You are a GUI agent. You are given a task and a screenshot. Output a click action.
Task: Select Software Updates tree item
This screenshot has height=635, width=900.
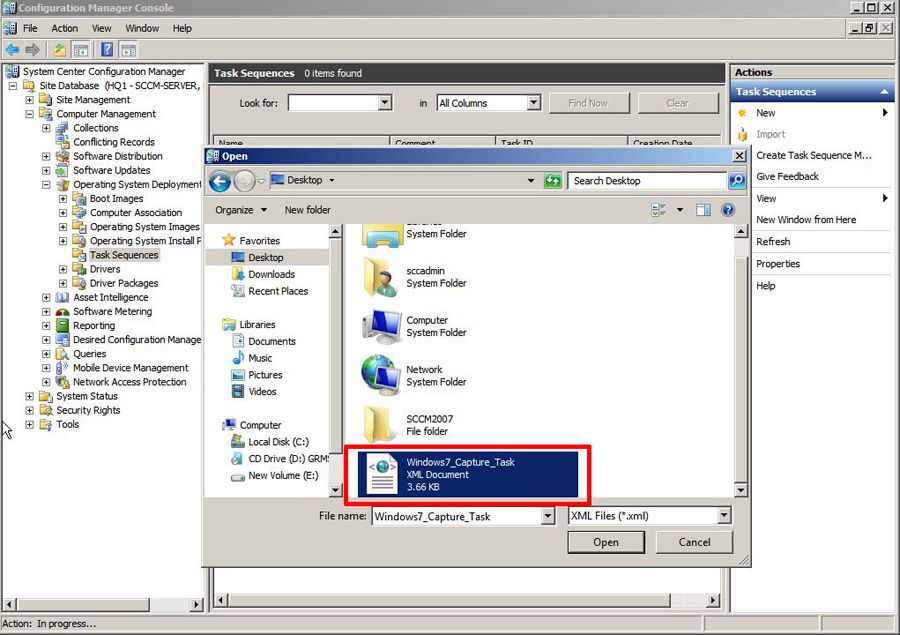(x=111, y=171)
